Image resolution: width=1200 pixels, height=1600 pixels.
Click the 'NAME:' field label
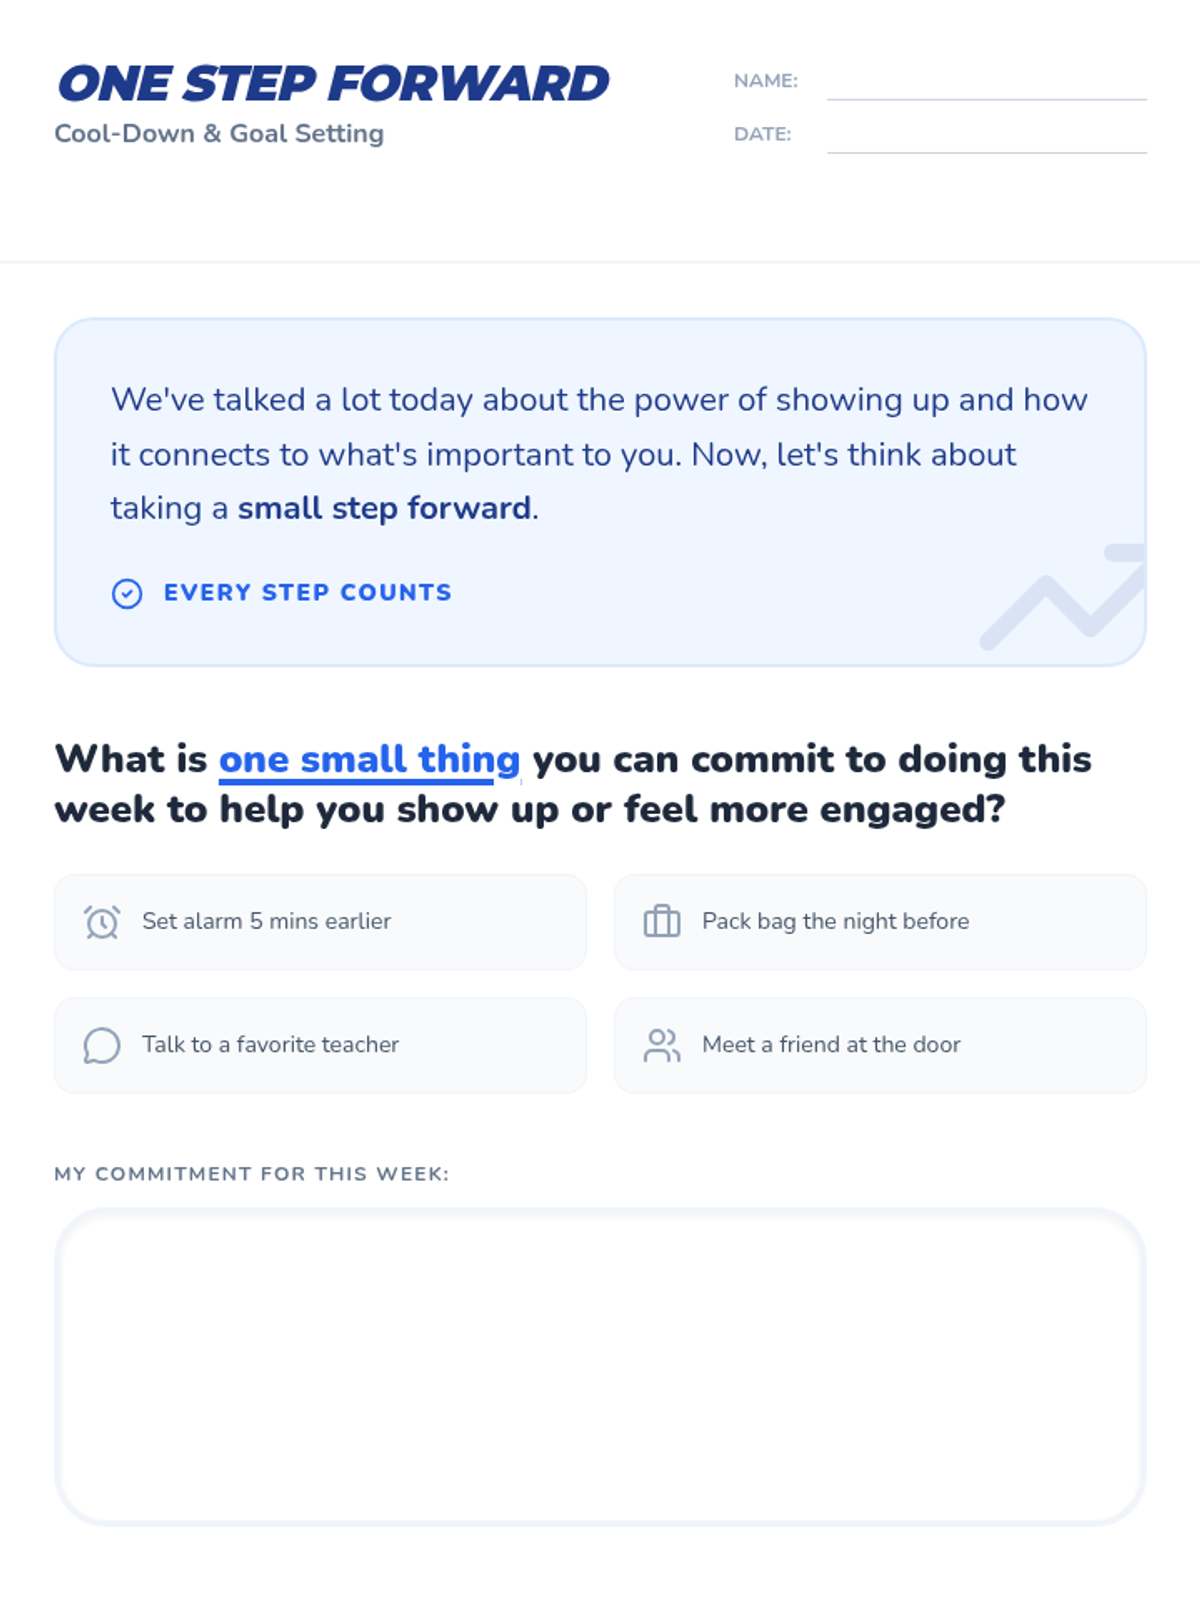(766, 81)
